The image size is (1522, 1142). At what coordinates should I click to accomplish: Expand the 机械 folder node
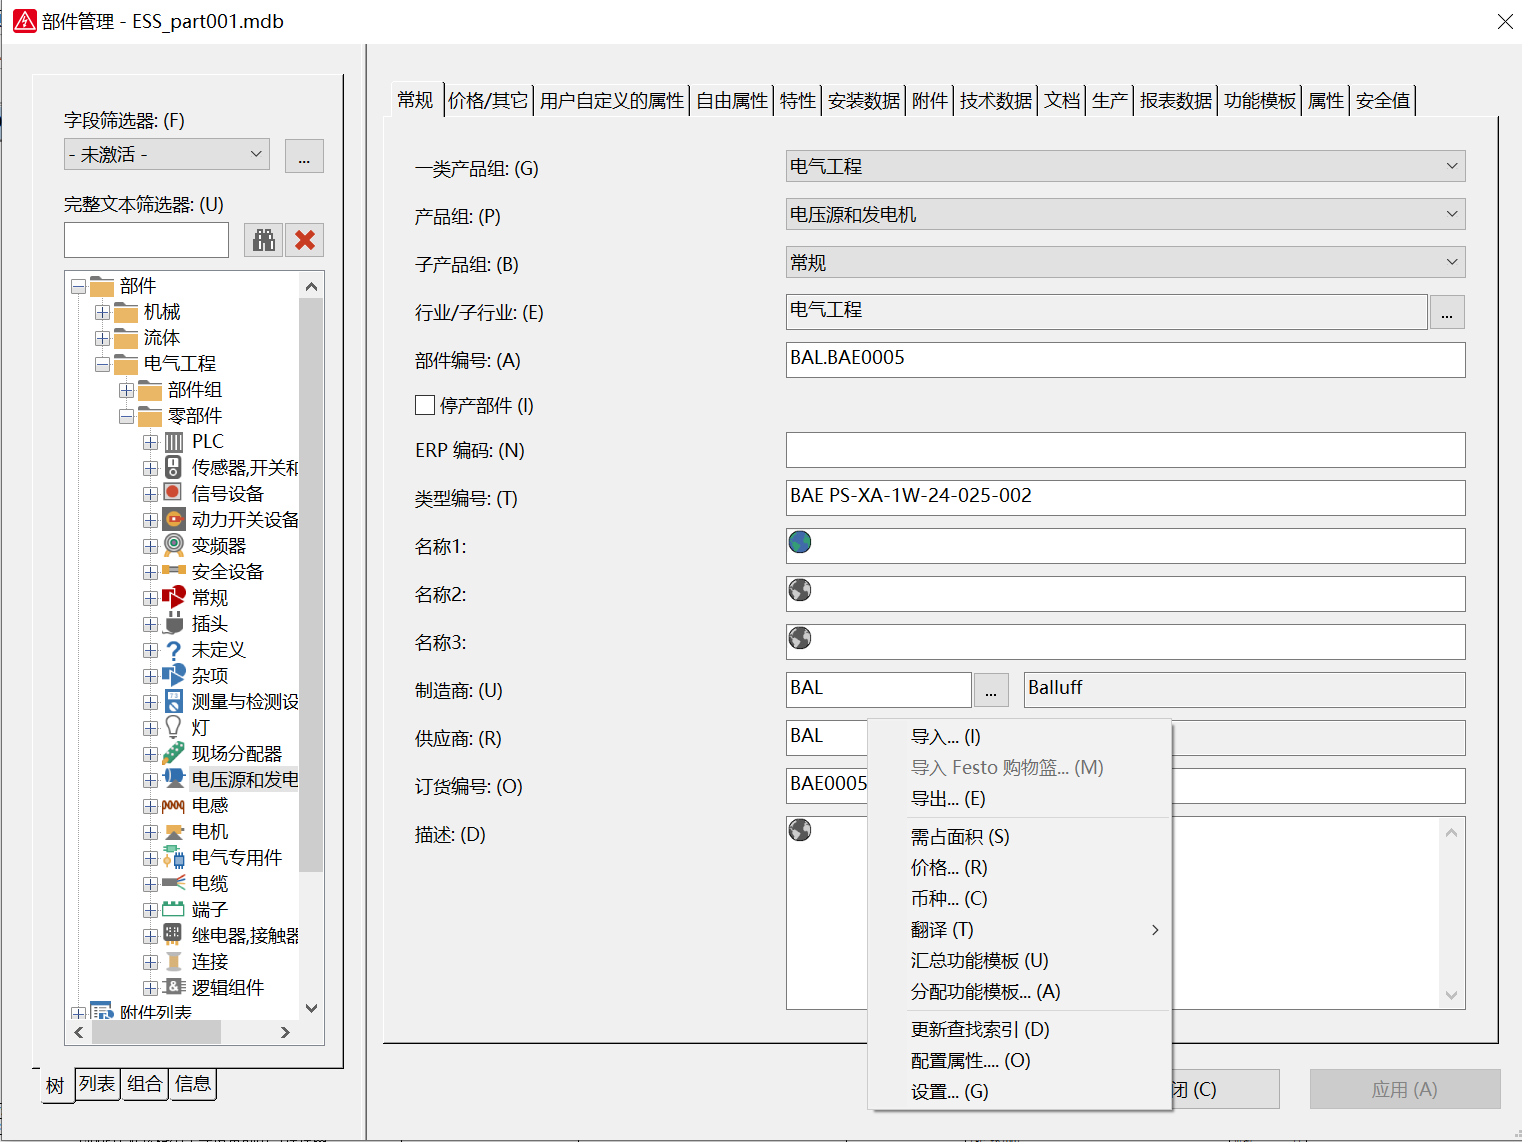point(102,313)
